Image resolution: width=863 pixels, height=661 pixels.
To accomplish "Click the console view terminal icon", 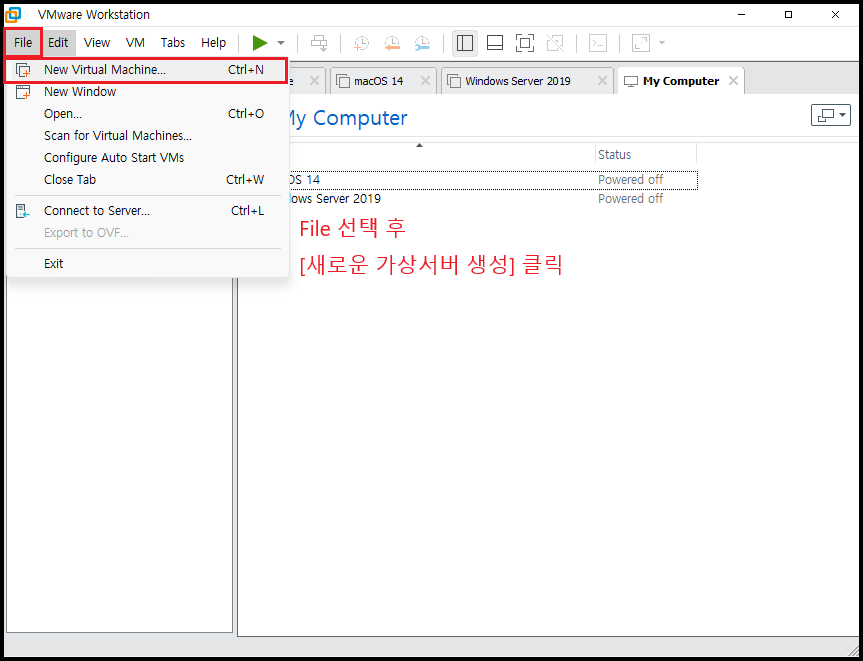I will [598, 43].
